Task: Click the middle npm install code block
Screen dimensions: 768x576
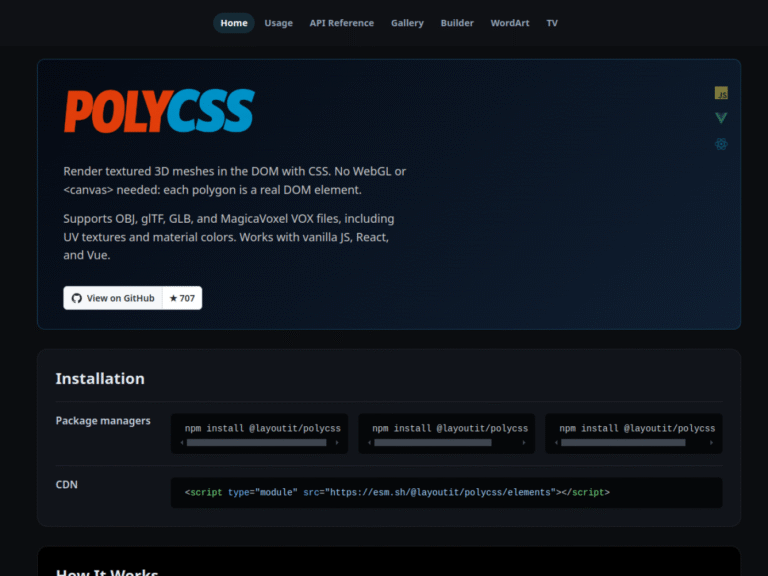Action: tap(447, 433)
